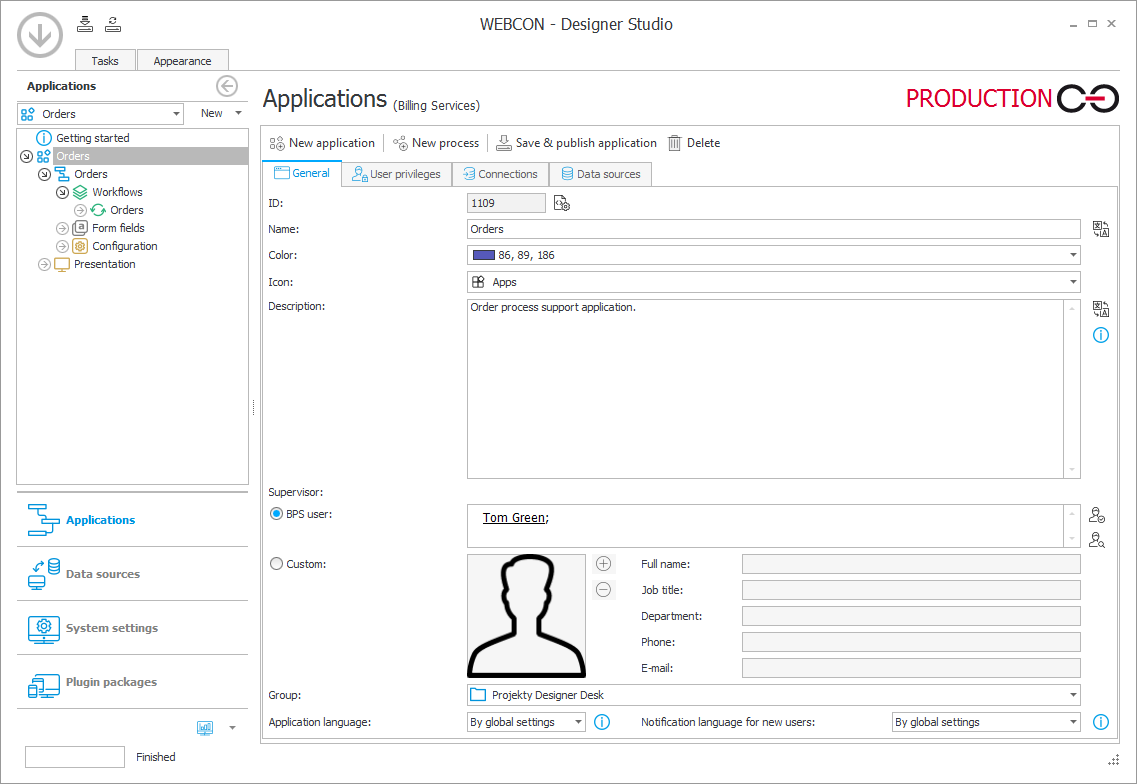Open the Applications sidebar section
Viewport: 1137px width, 784px height.
point(132,520)
